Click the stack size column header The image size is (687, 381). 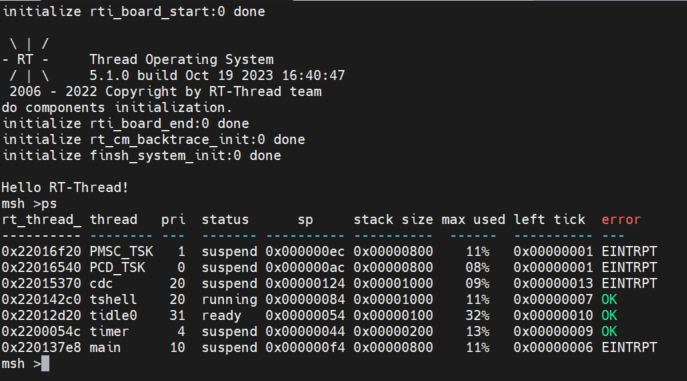coord(393,219)
